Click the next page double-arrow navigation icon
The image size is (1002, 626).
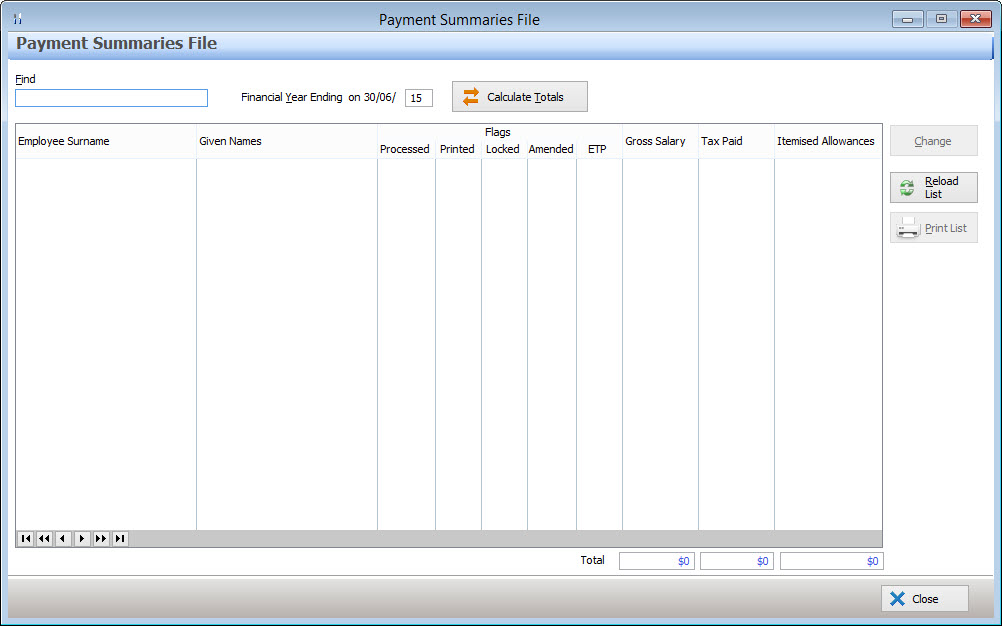pyautogui.click(x=100, y=538)
